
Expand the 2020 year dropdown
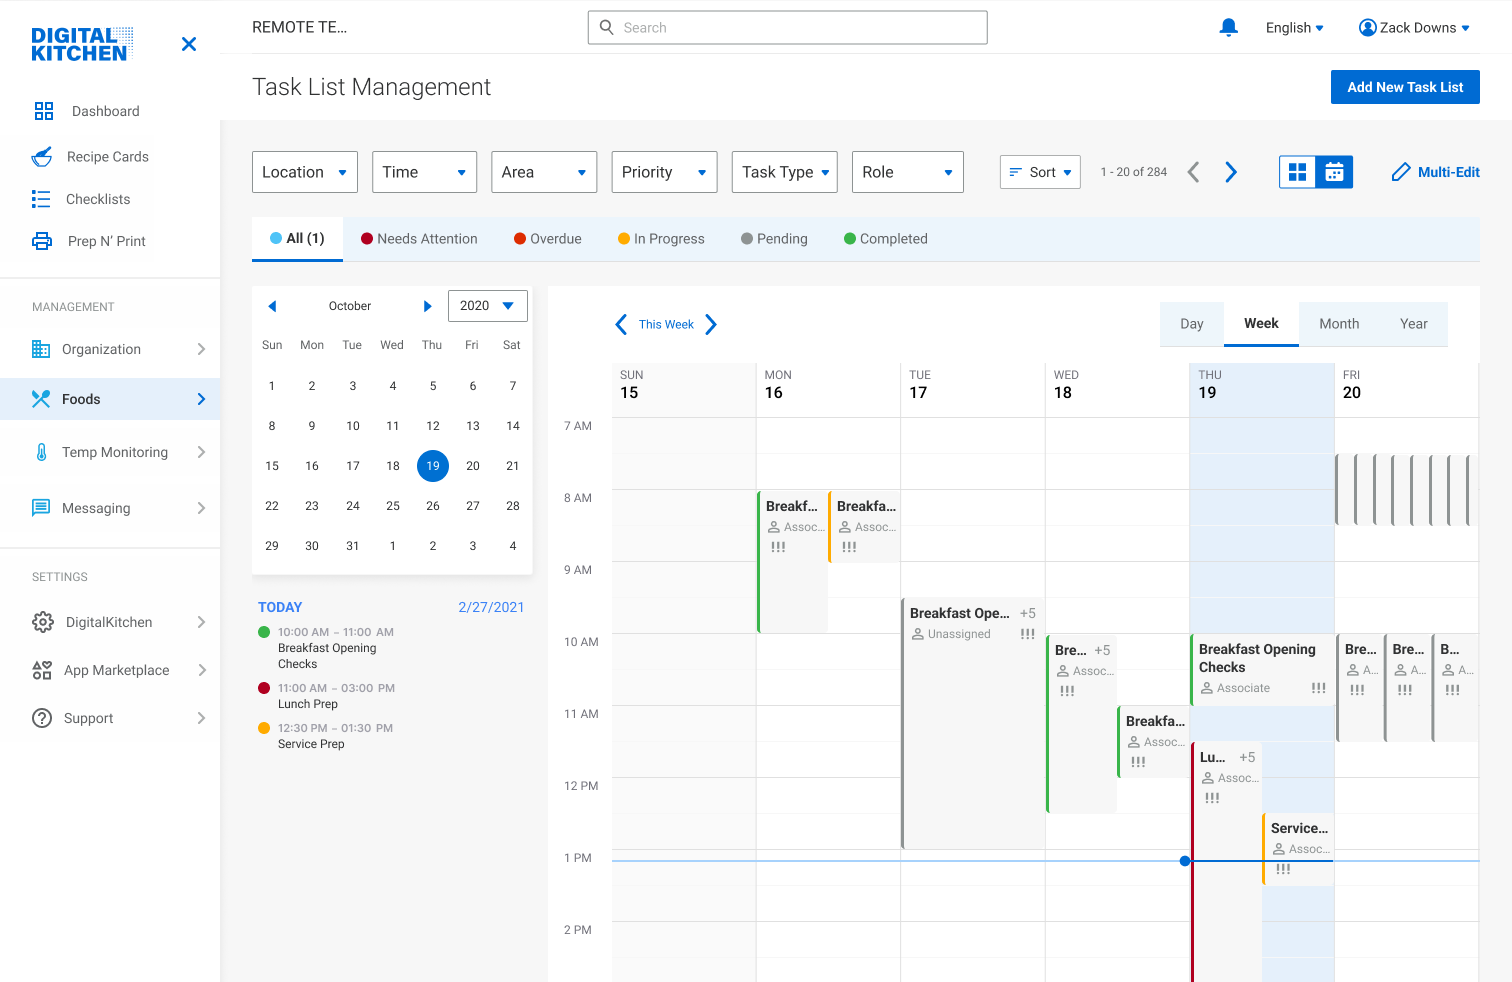[x=487, y=306]
